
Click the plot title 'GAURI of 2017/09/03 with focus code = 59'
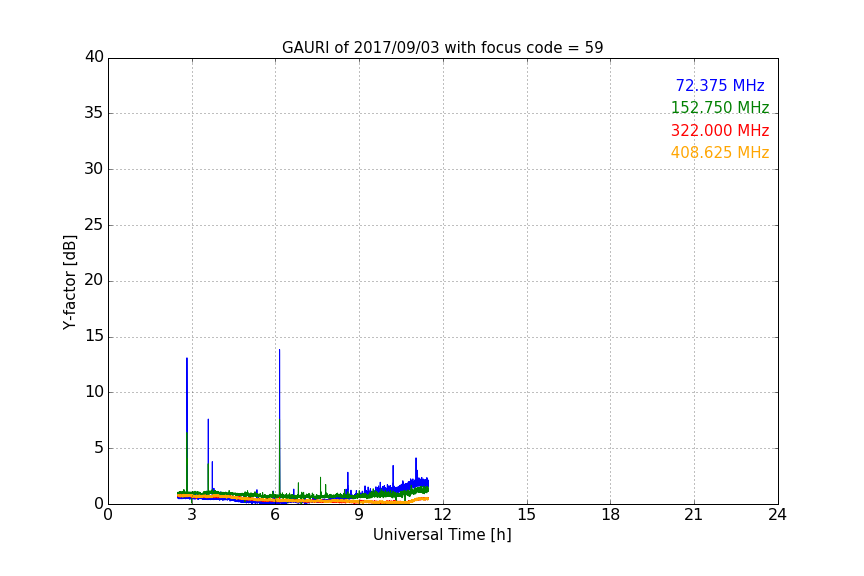pyautogui.click(x=442, y=48)
